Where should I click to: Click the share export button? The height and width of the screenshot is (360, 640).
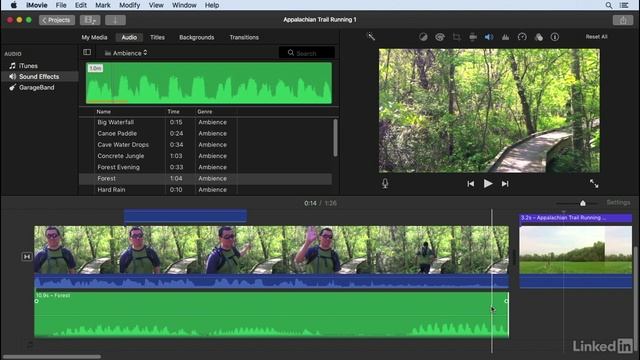[623, 20]
